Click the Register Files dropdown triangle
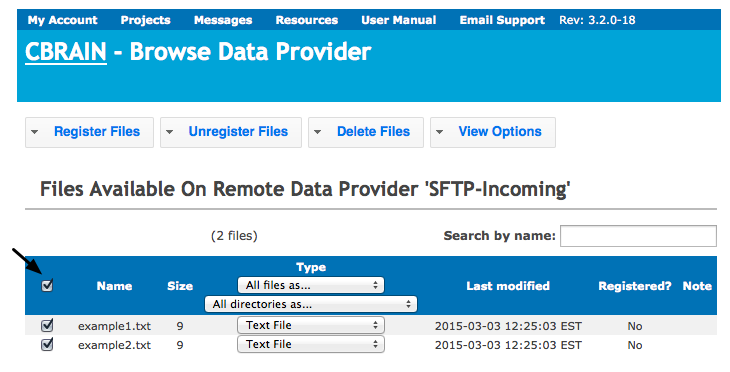The width and height of the screenshot is (730, 372). click(34, 132)
